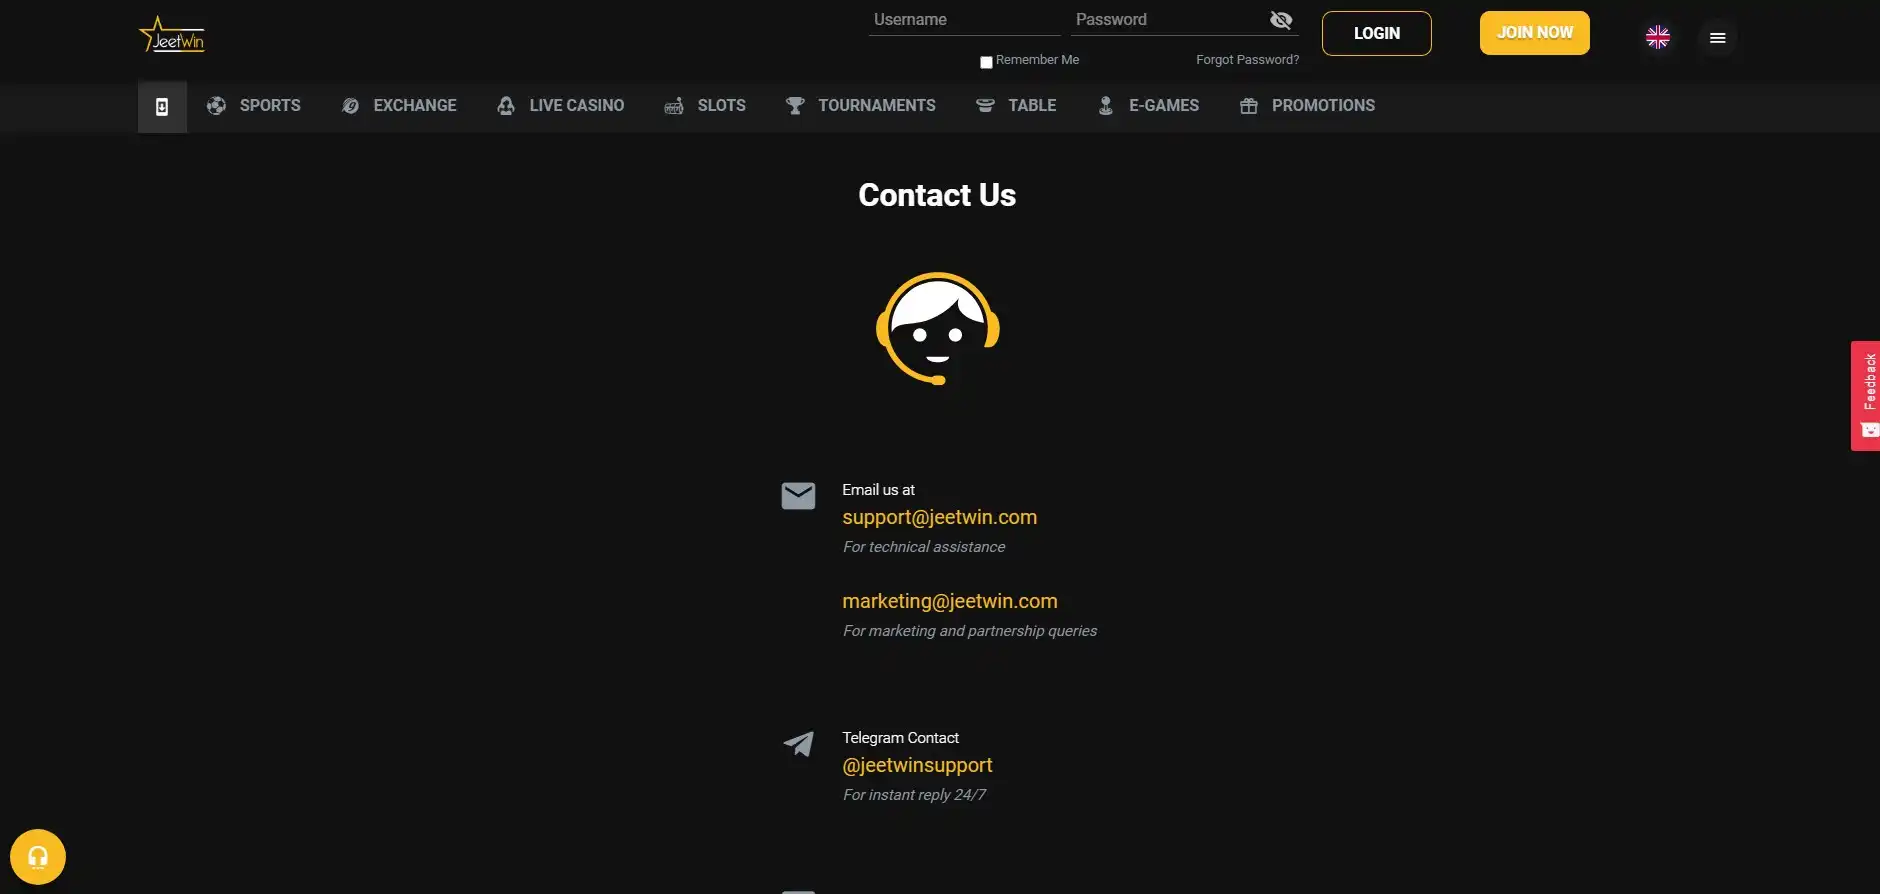
Task: Select Tournaments in the navigation bar
Action: (861, 106)
